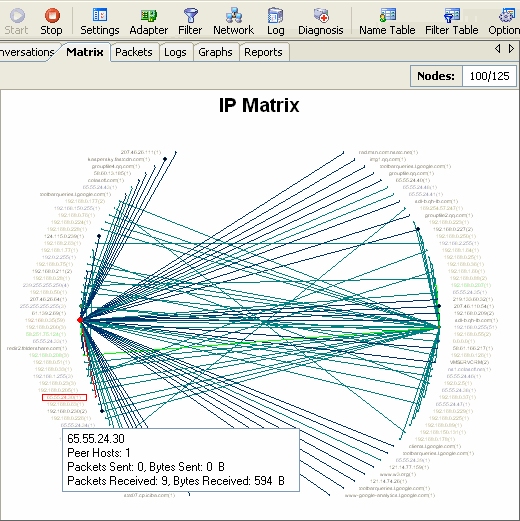Open the Graphs tab
The height and width of the screenshot is (521, 520).
tap(215, 52)
